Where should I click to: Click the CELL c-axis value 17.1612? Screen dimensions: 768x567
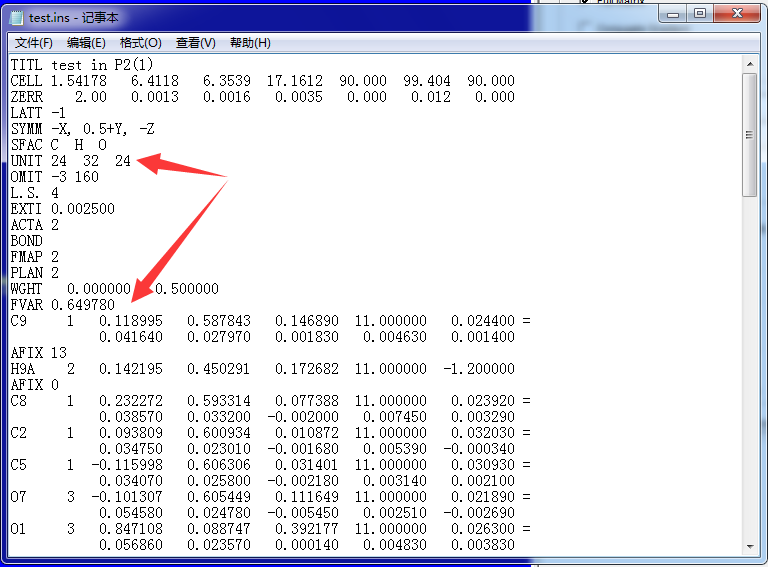295,81
